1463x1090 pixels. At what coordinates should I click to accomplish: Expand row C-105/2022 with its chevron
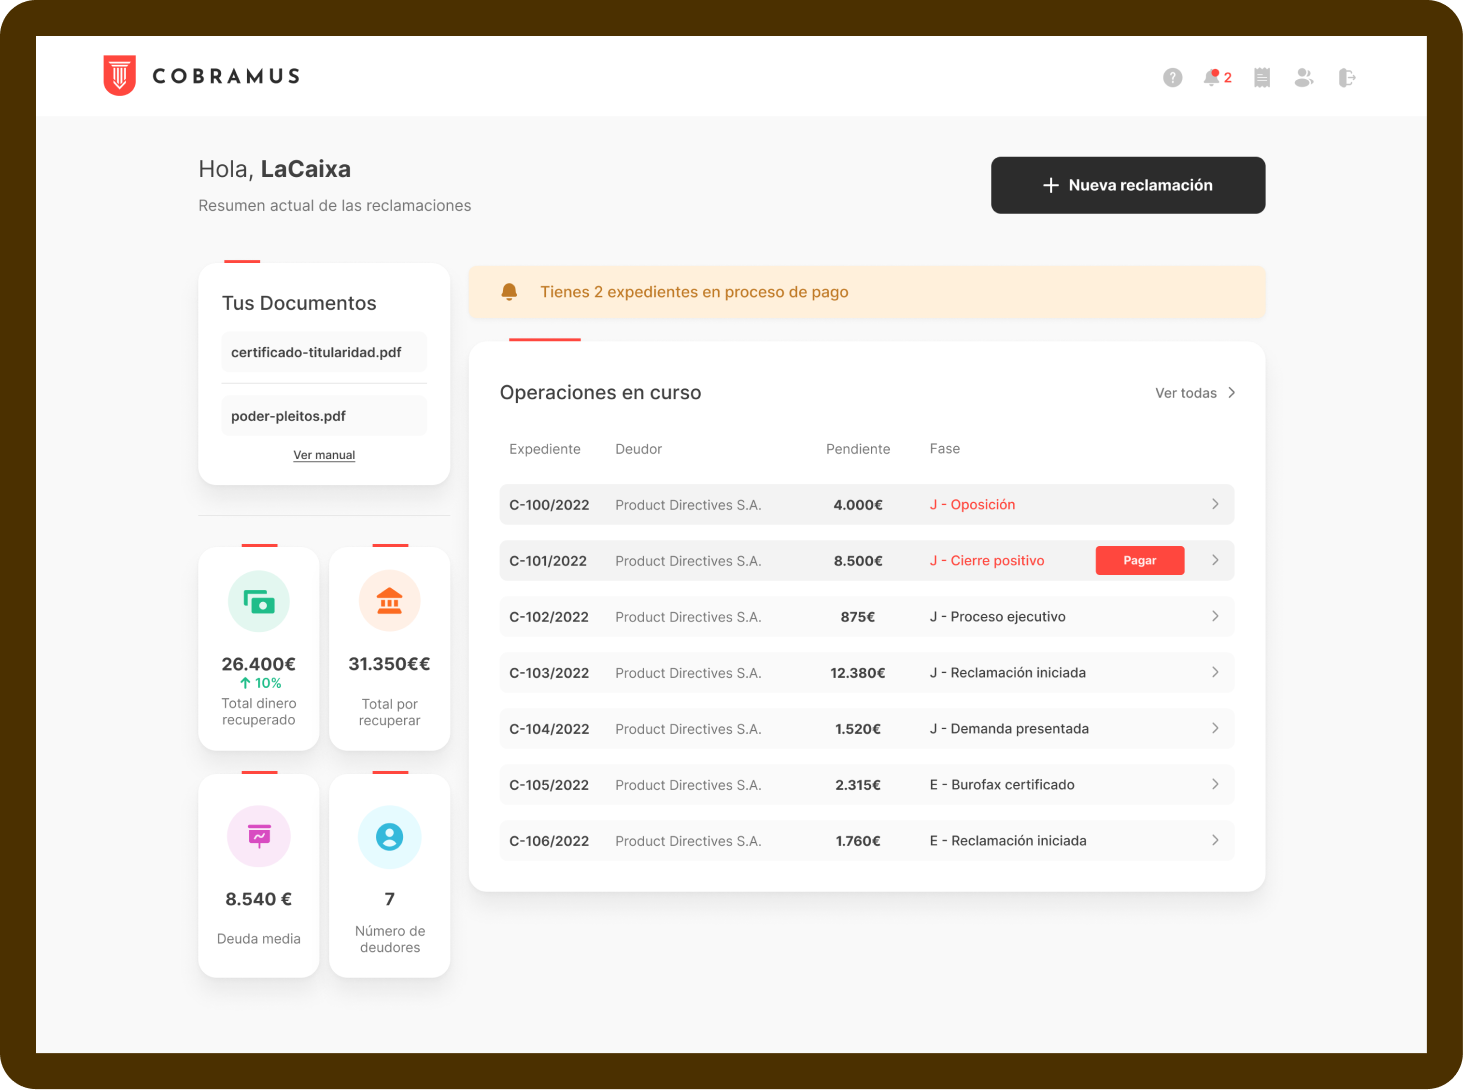pyautogui.click(x=1215, y=784)
